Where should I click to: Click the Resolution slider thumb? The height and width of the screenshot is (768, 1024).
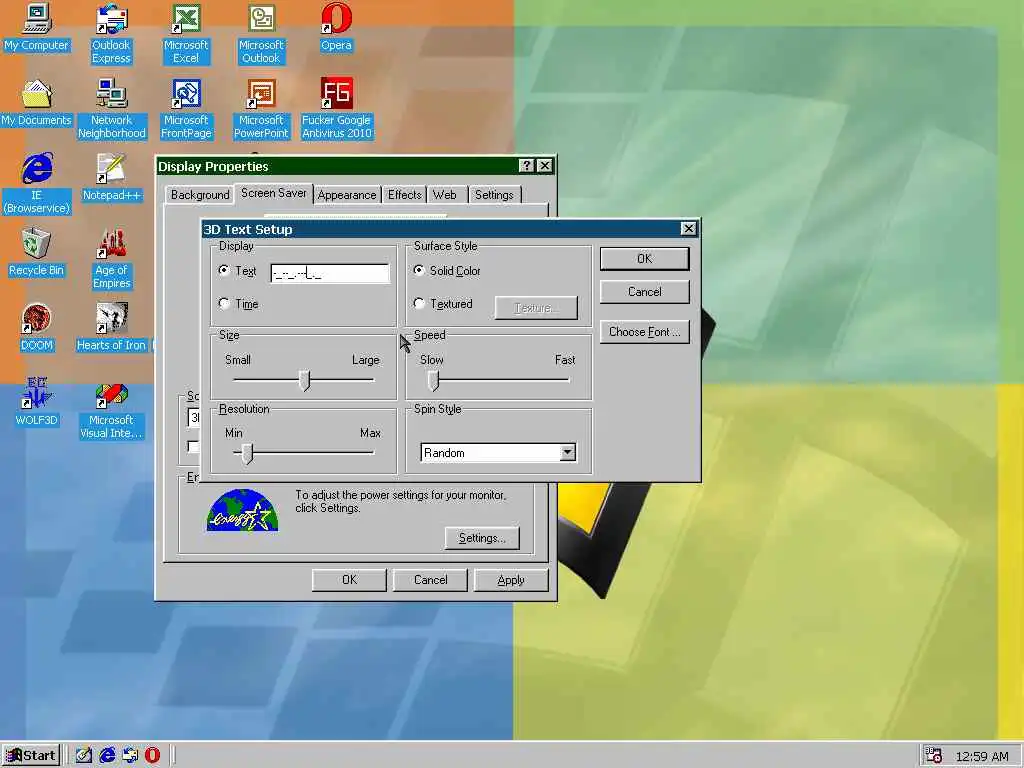tap(247, 453)
